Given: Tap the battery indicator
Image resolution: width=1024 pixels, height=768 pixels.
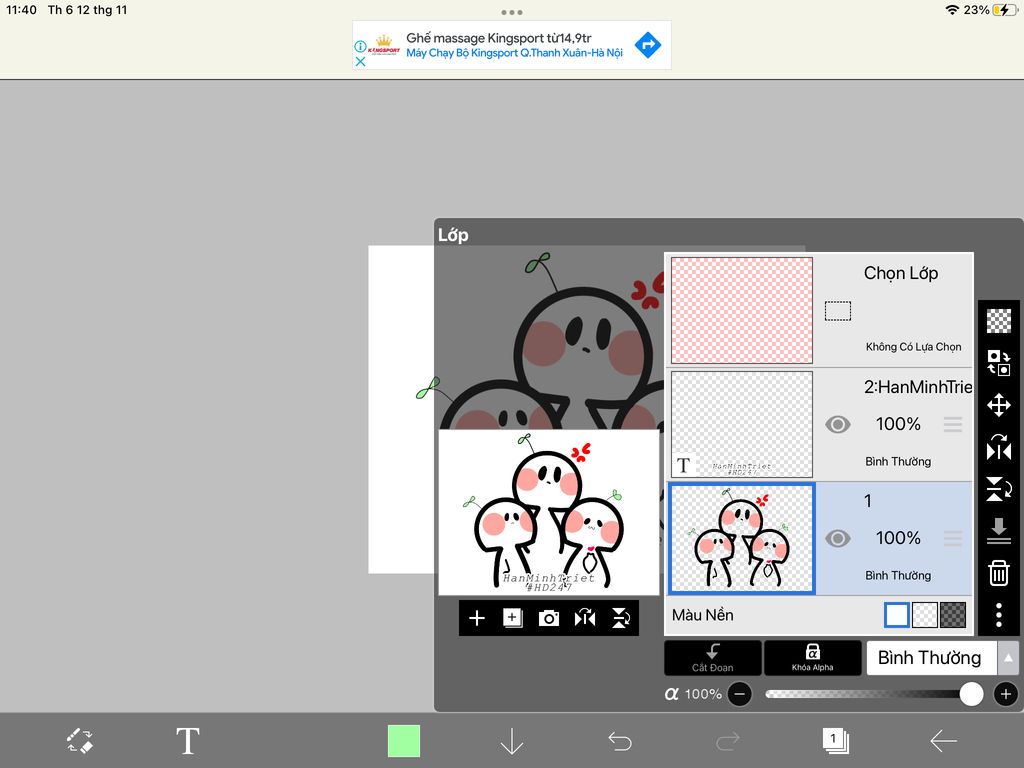Looking at the screenshot, I should [1003, 10].
